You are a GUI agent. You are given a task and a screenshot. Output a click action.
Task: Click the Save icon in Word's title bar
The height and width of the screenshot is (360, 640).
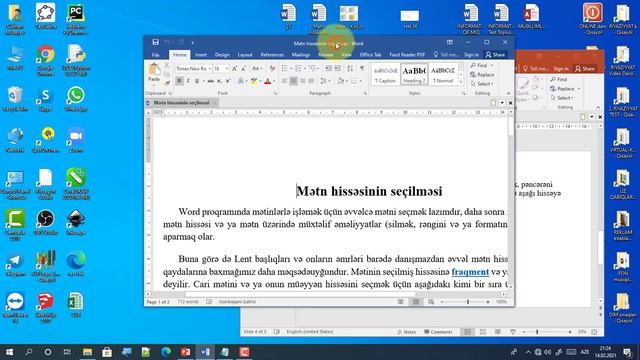pos(156,42)
